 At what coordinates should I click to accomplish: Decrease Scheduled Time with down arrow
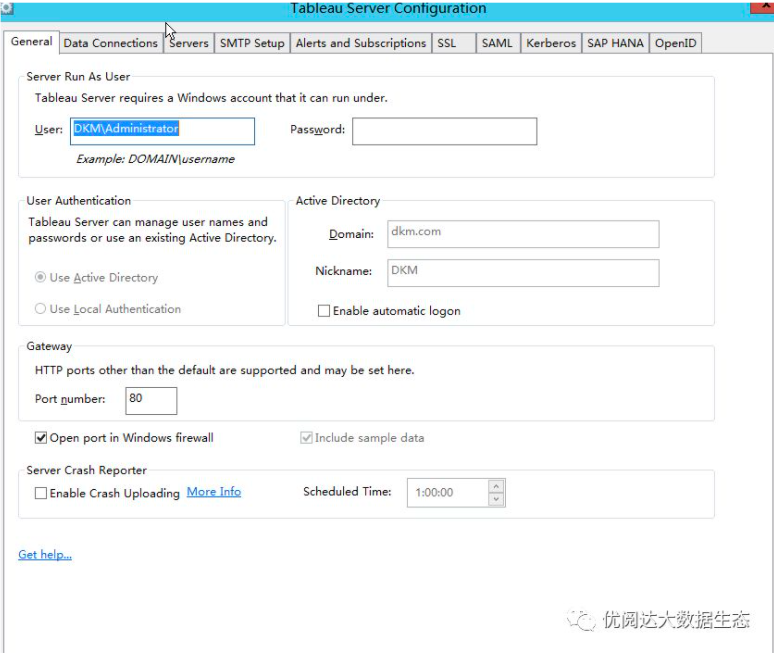[x=496, y=499]
